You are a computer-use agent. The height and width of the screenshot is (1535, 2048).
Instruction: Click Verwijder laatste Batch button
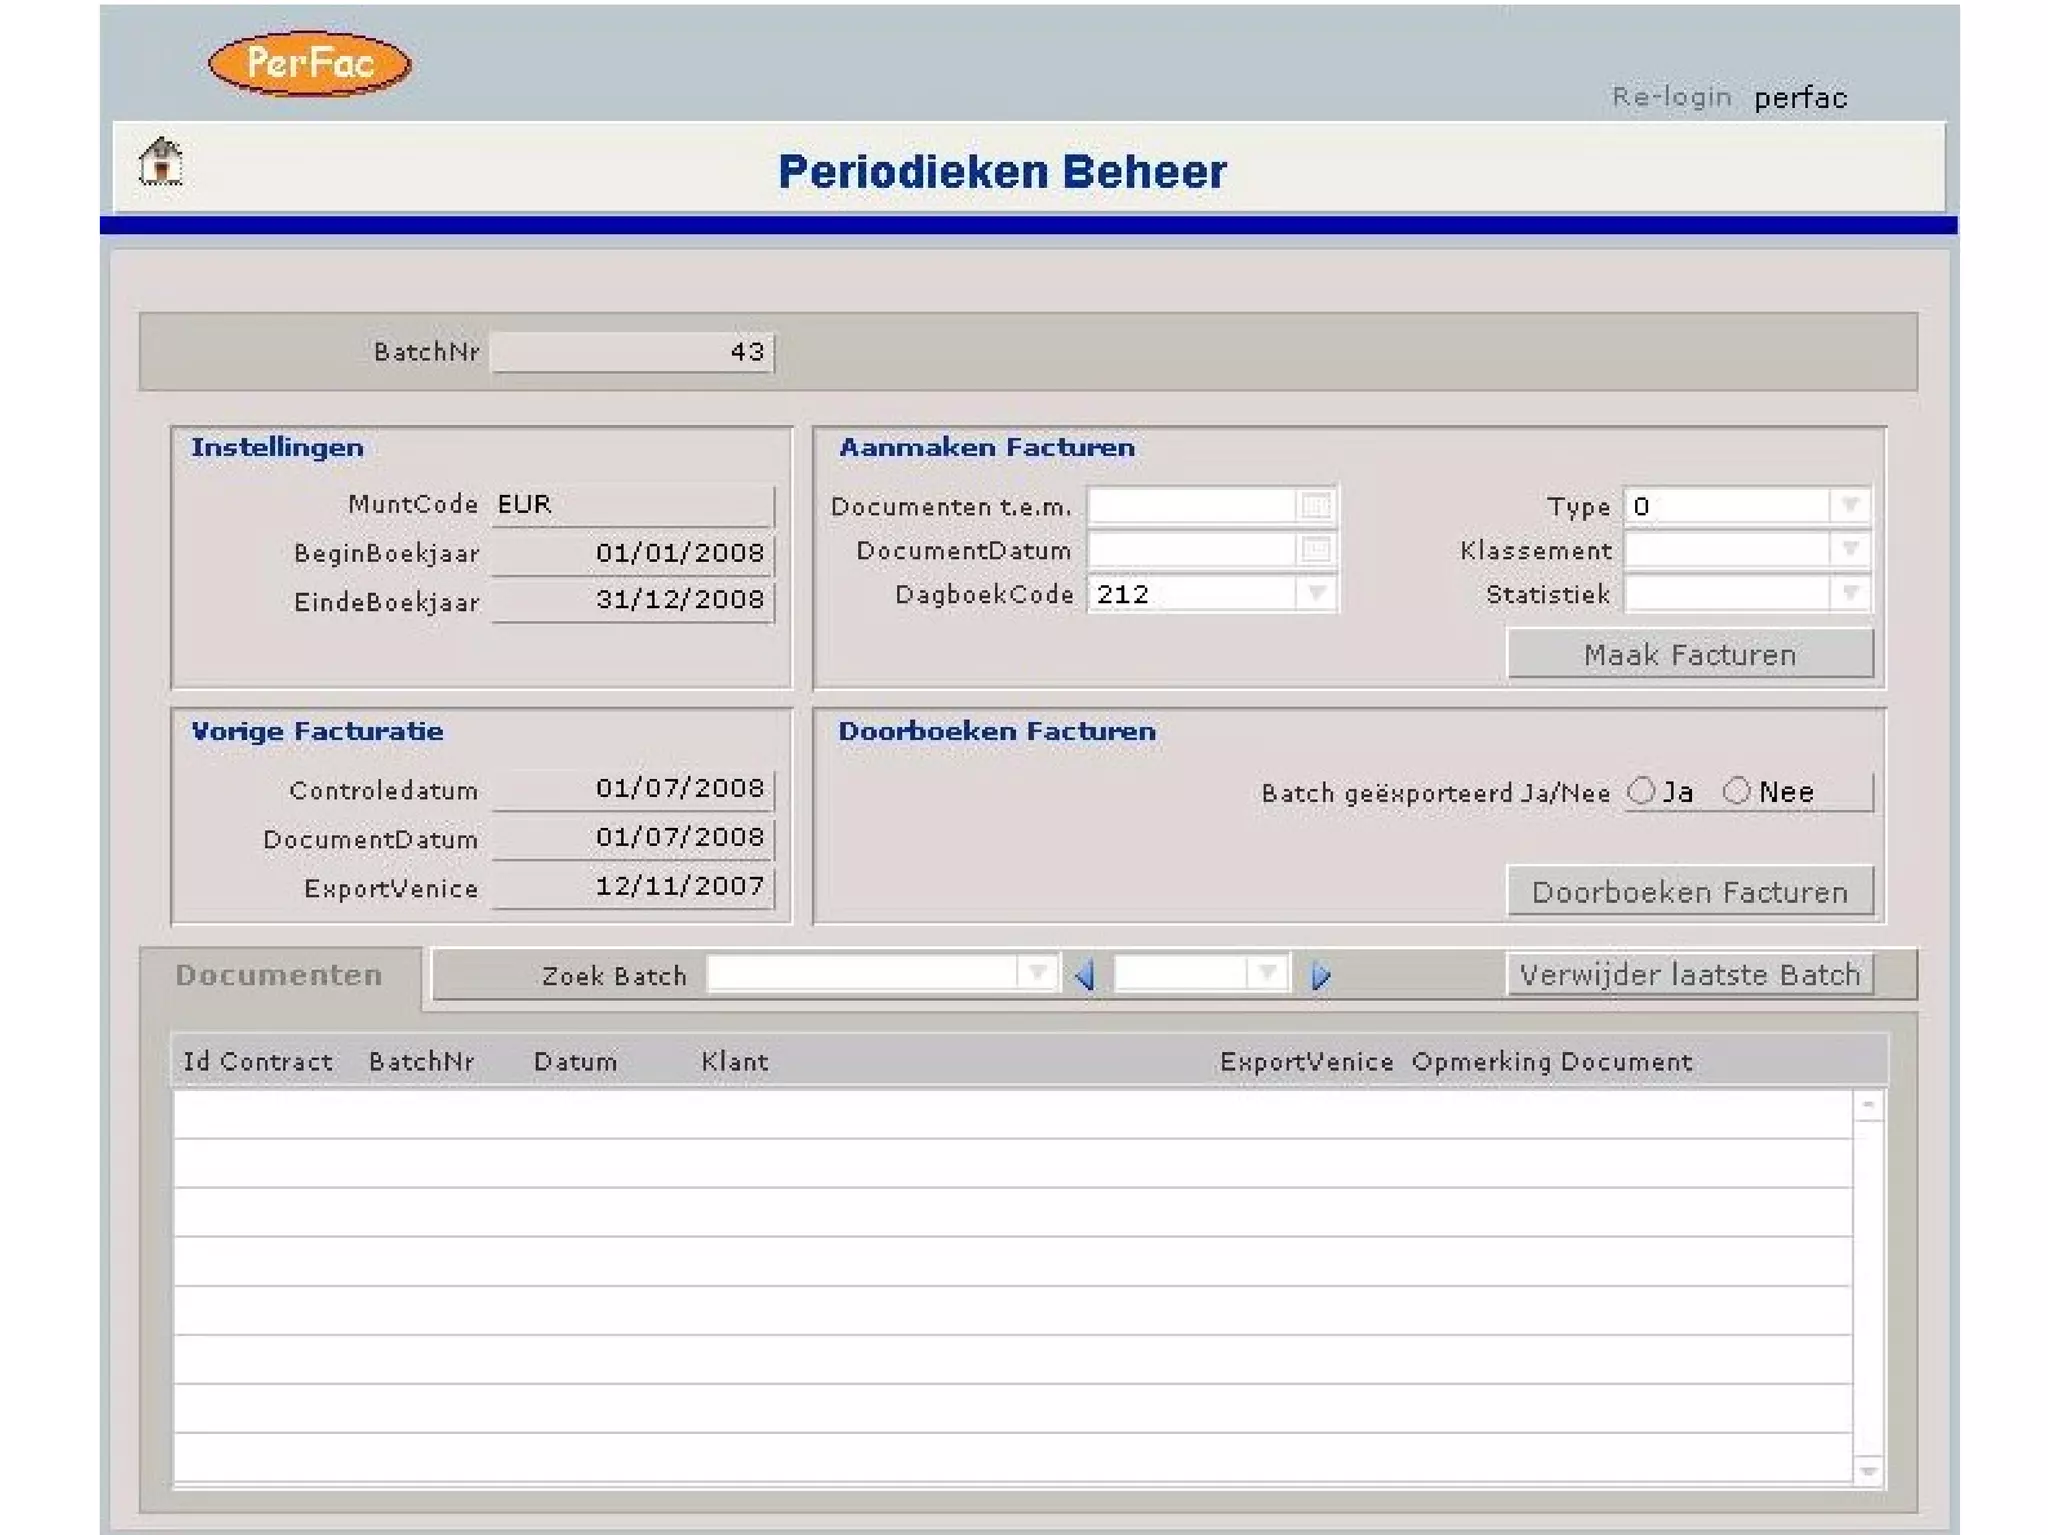coord(1689,974)
